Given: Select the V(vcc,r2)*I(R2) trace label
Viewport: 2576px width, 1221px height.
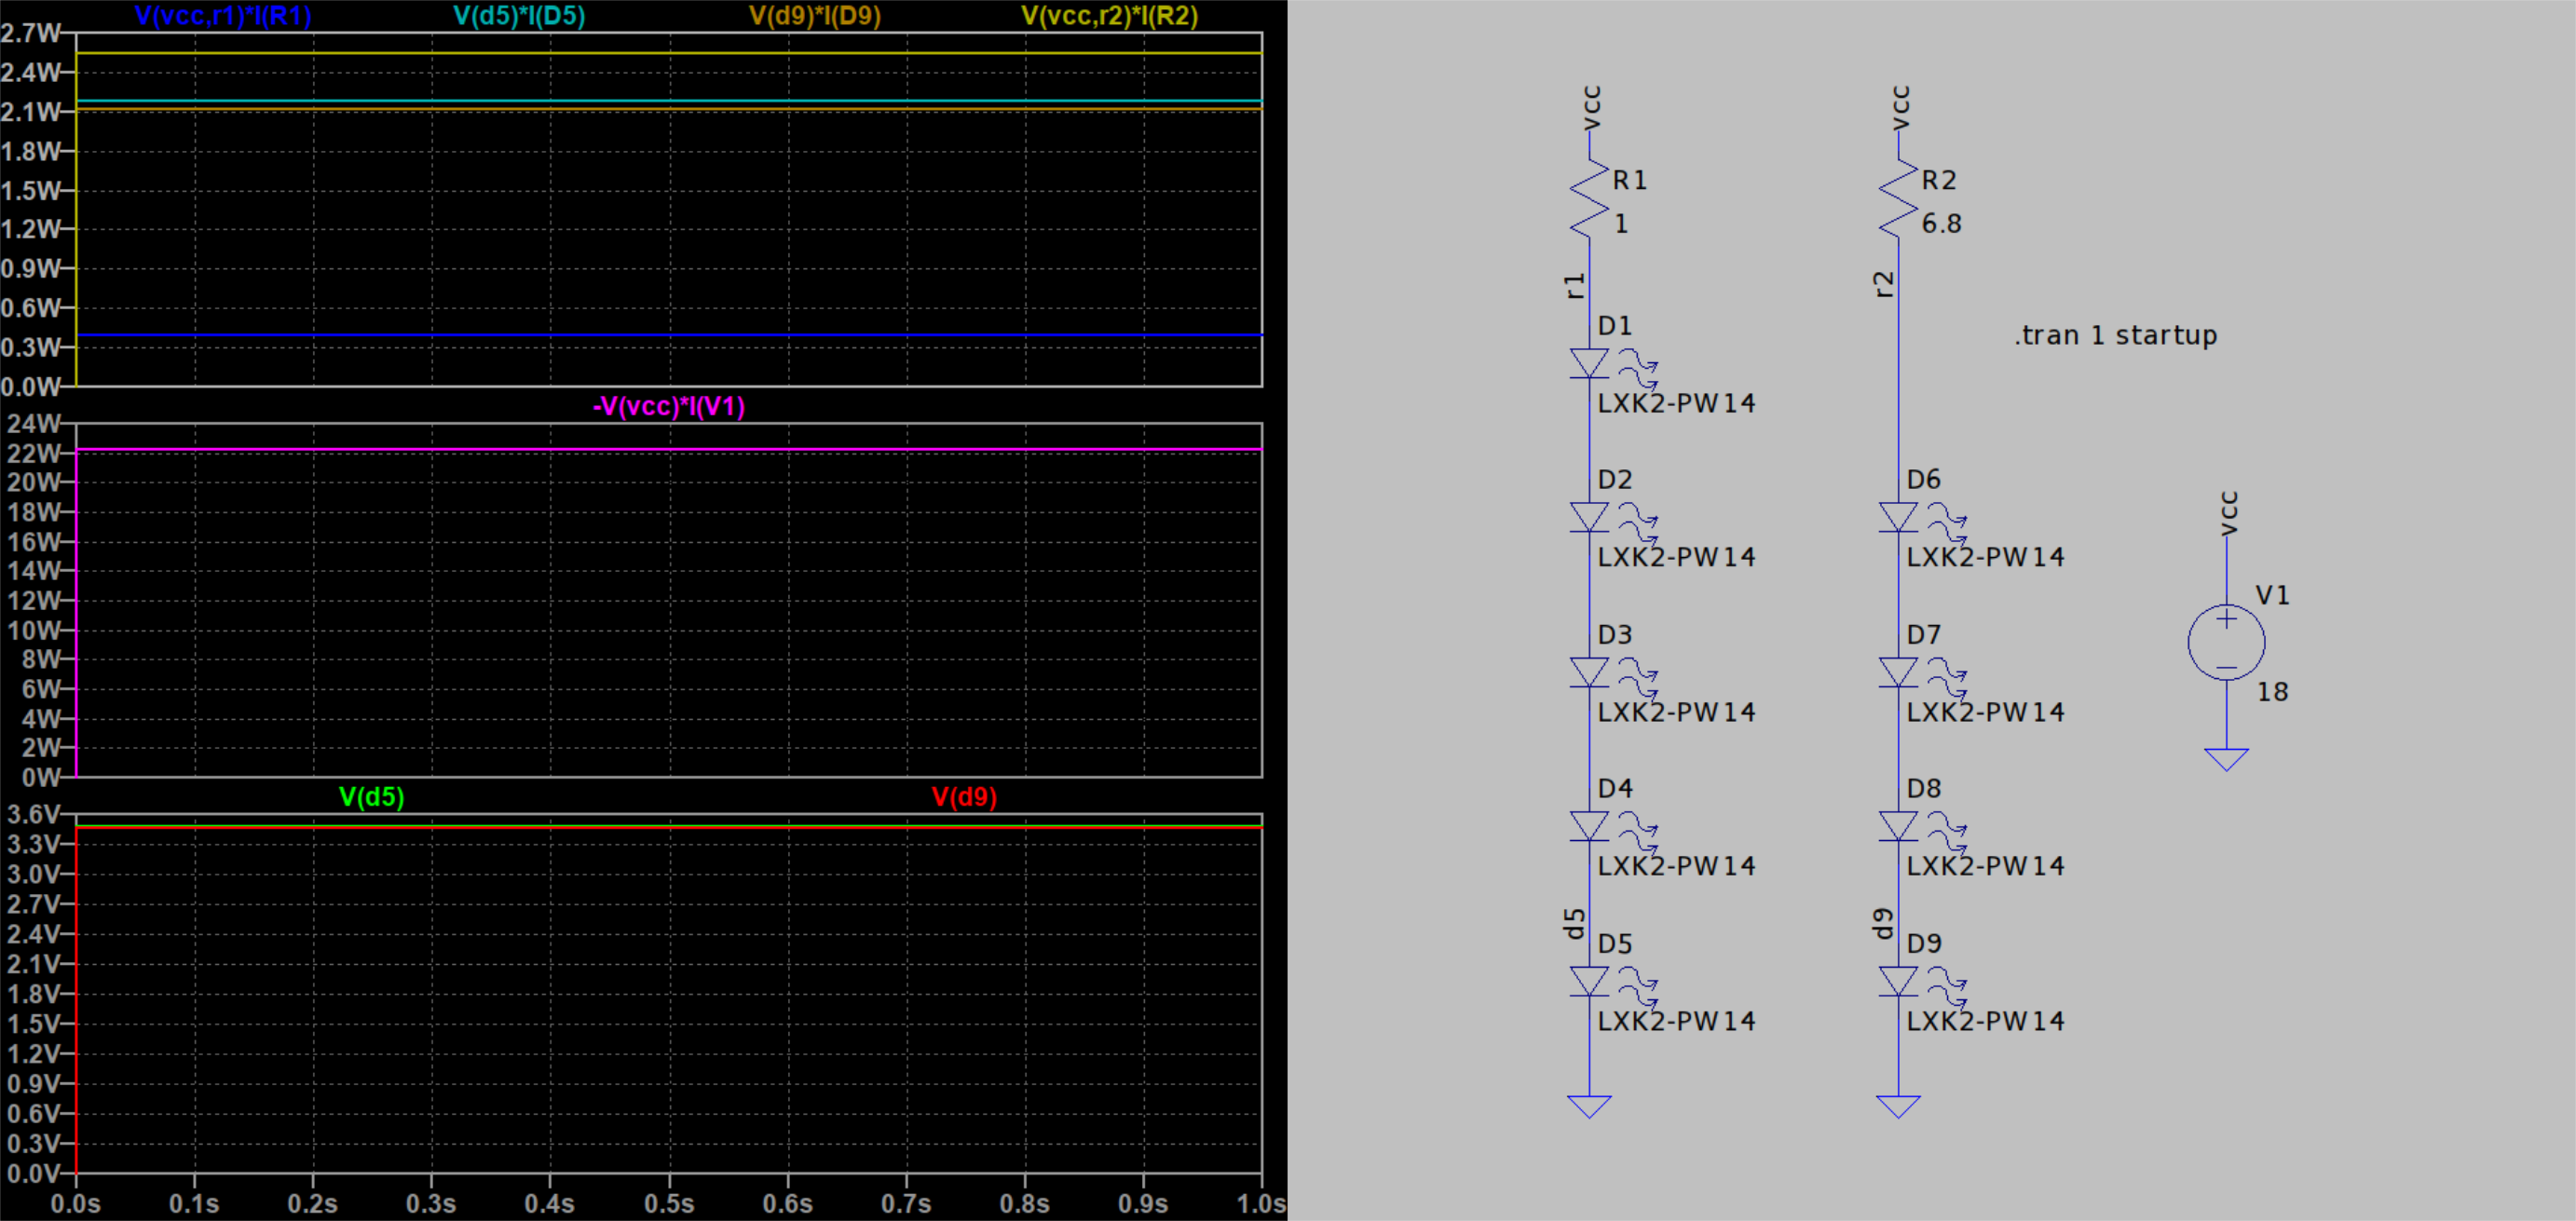Looking at the screenshot, I should tap(1109, 16).
